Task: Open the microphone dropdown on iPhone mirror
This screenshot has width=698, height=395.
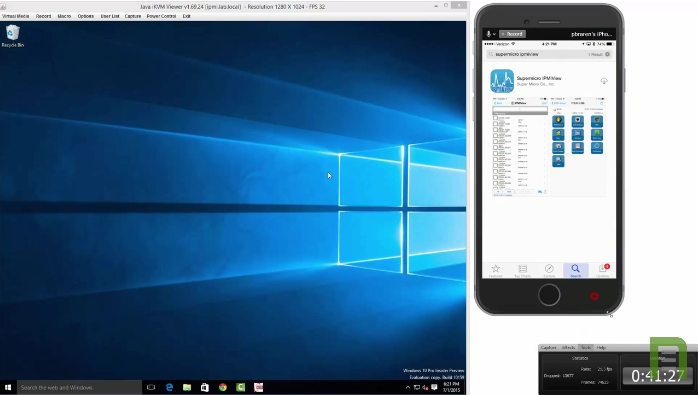Action: click(x=491, y=34)
